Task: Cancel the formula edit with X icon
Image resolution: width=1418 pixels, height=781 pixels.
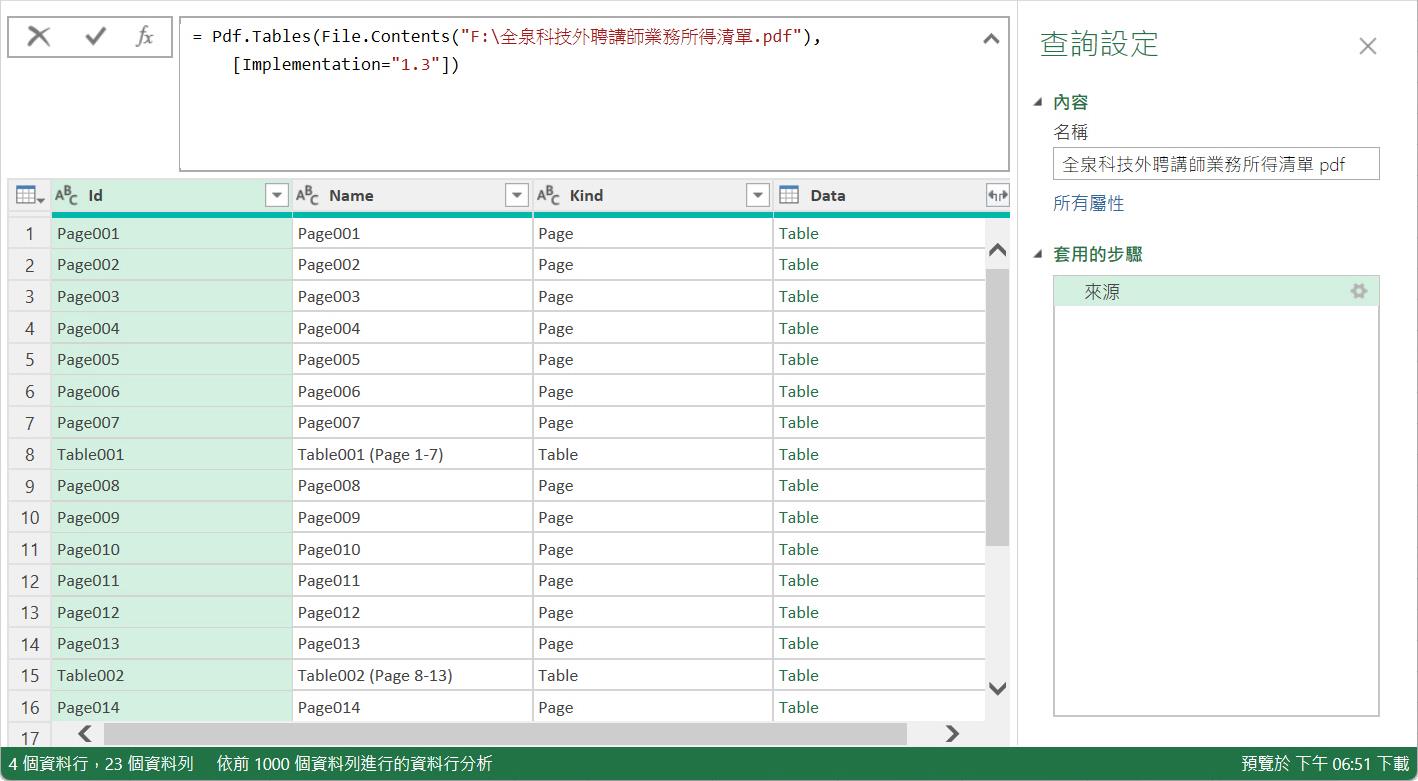Action: pyautogui.click(x=39, y=37)
